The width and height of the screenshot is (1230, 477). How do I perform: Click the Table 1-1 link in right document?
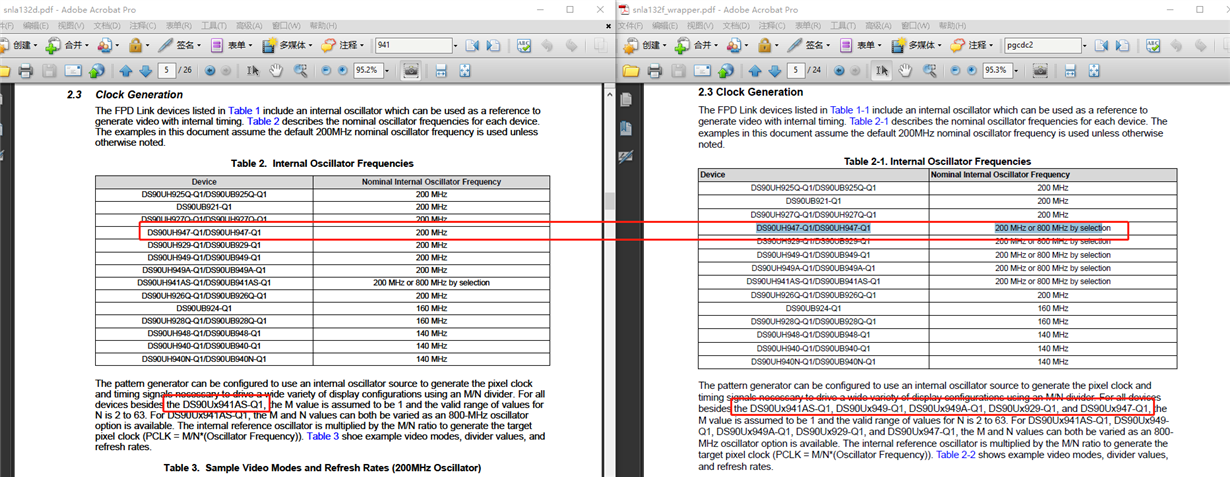click(x=850, y=109)
